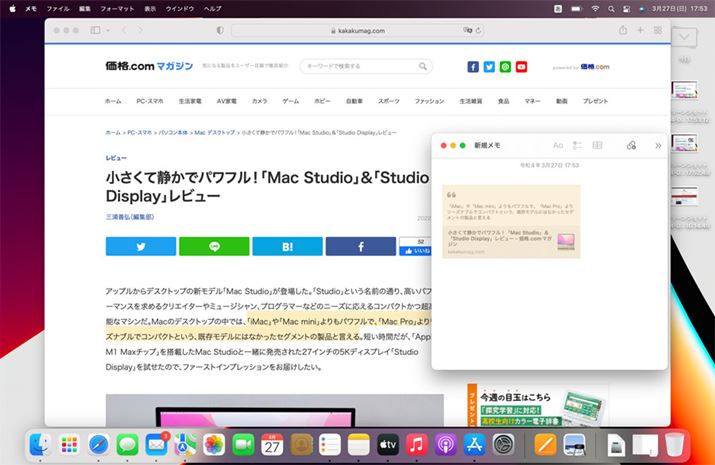Share article via Facebook f button
The height and width of the screenshot is (465, 715).
(x=361, y=246)
